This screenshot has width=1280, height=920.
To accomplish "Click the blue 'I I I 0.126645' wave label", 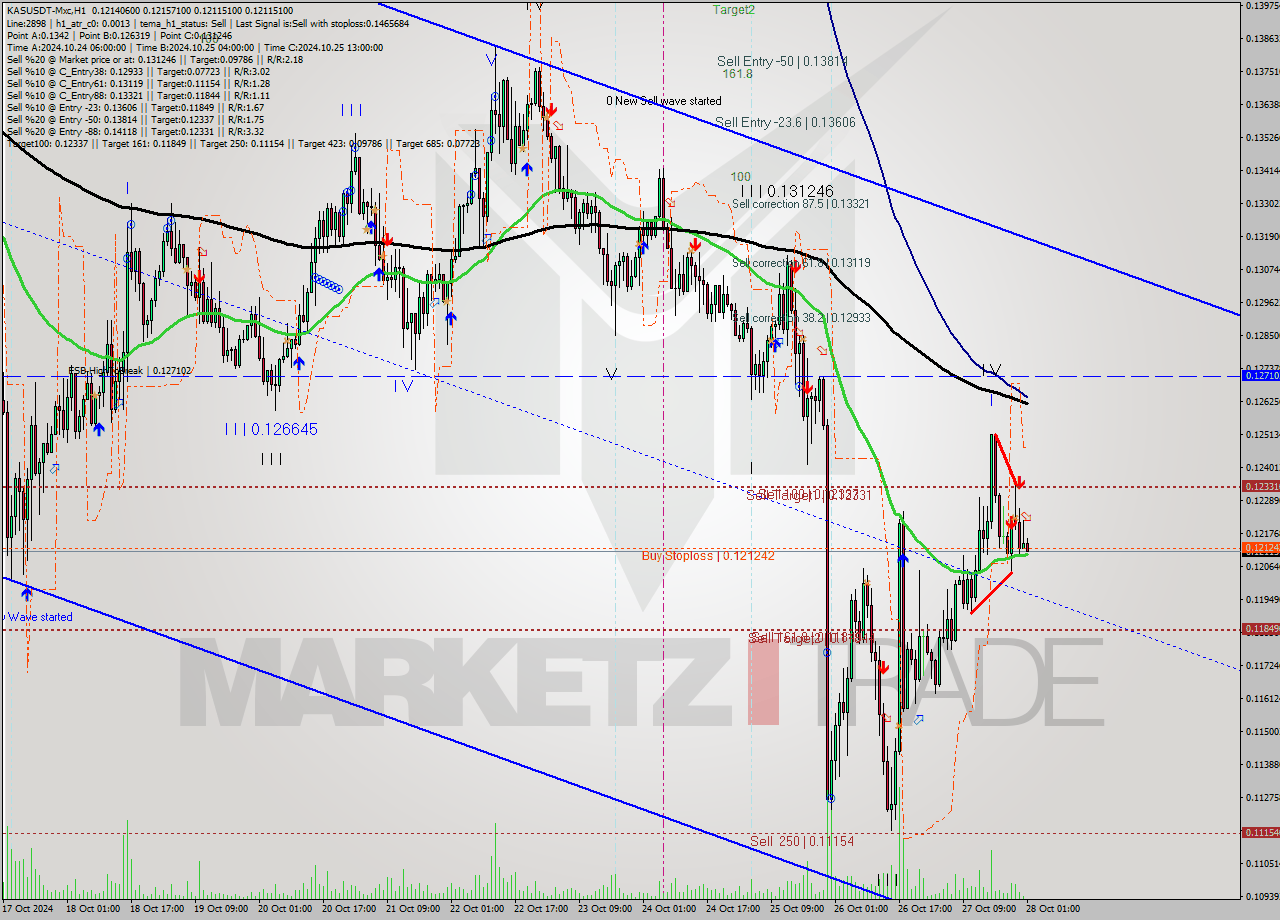I will click(x=271, y=429).
